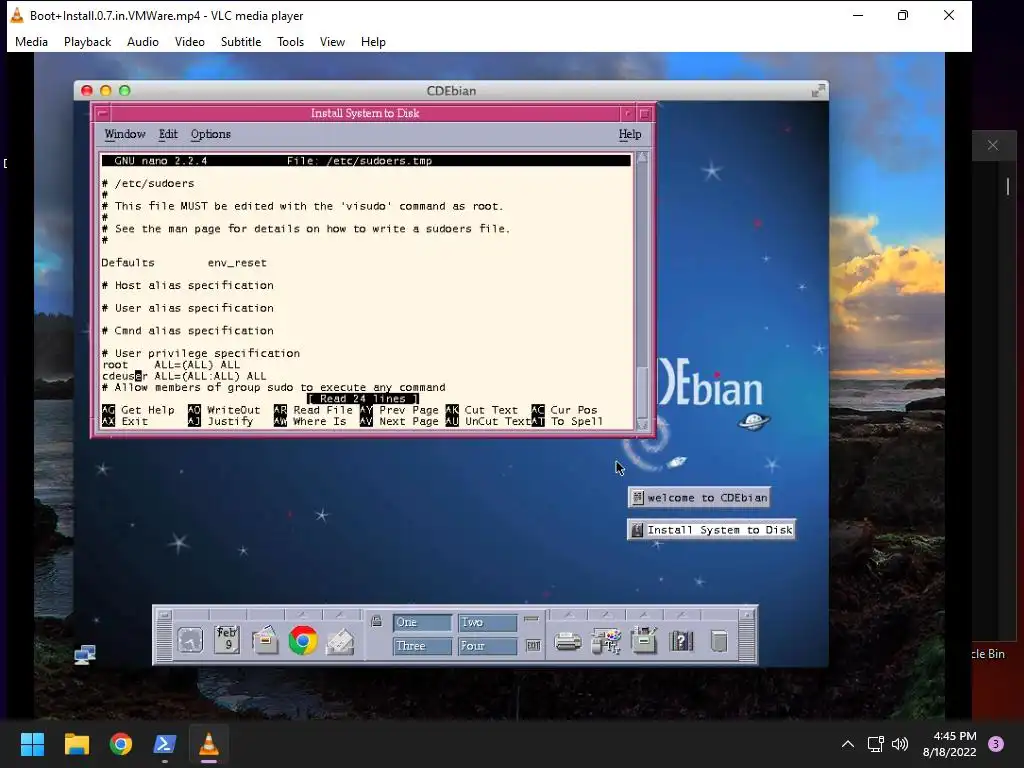This screenshot has height=768, width=1024.
Task: Open VLC Subtitle menu
Action: (x=241, y=42)
